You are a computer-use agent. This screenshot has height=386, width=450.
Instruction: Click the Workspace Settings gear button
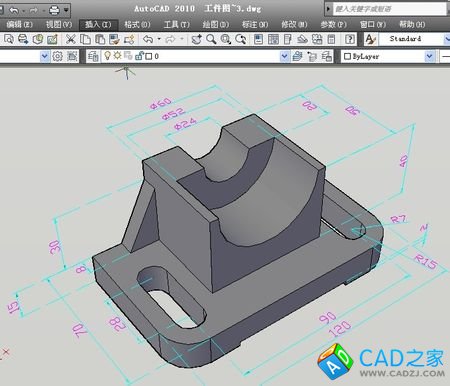57,56
